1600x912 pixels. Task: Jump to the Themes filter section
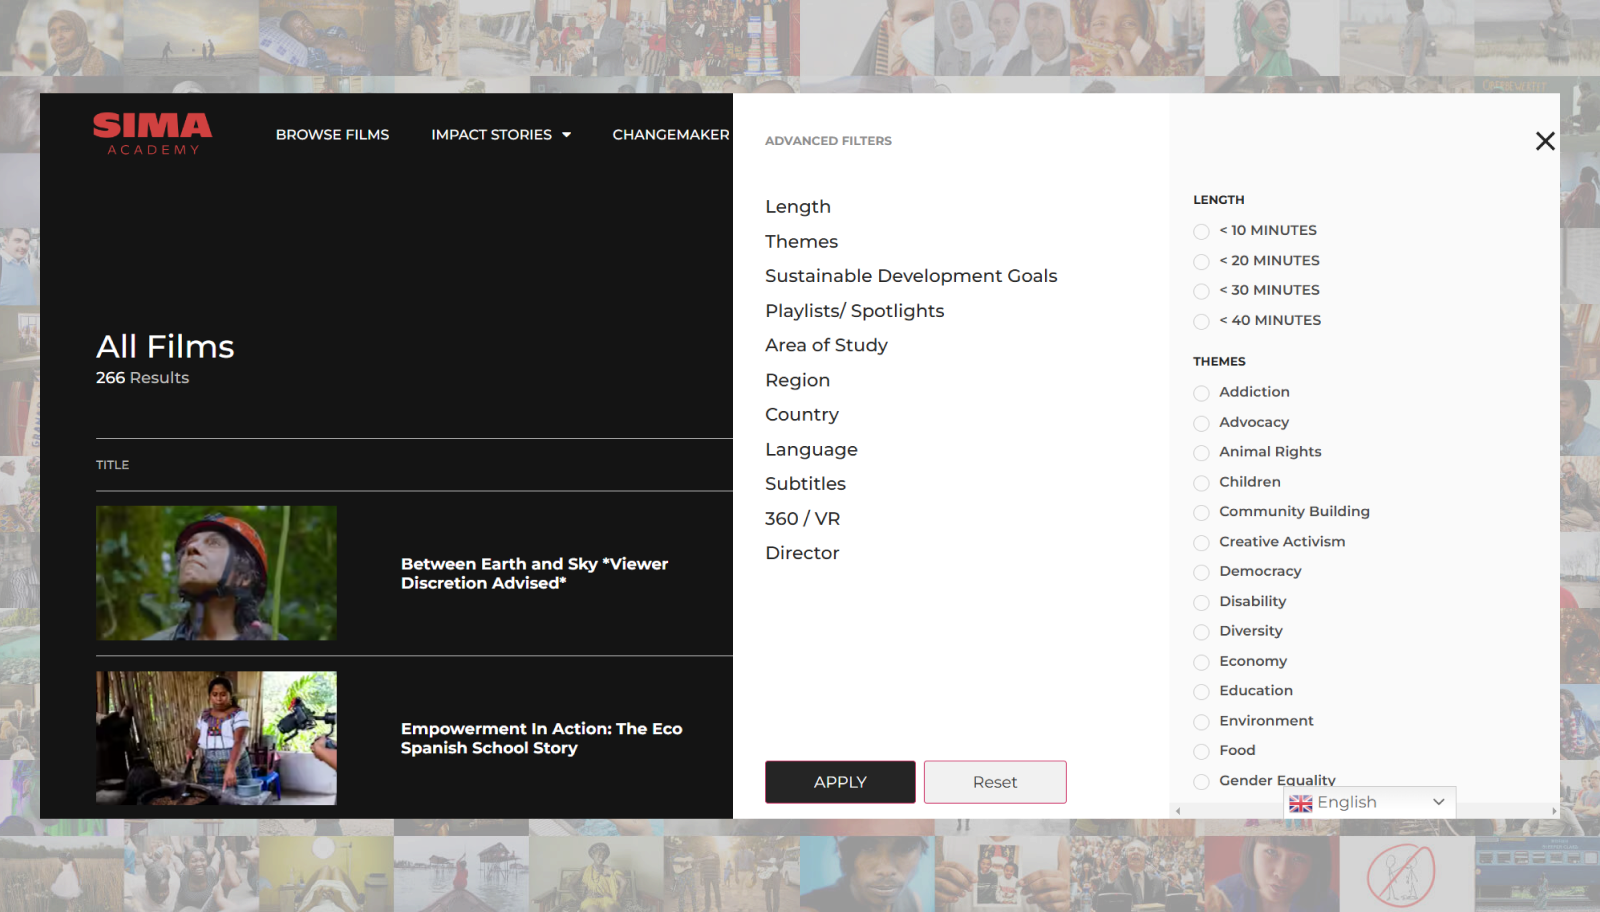tap(801, 242)
